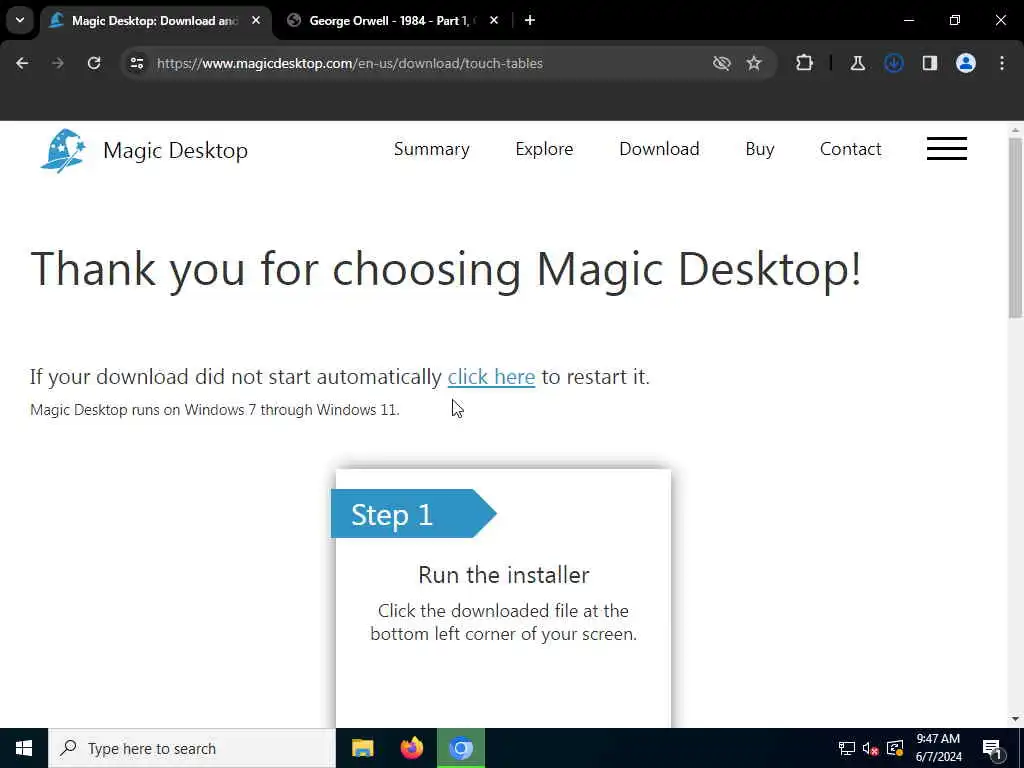Click the scrollbar down arrow

coord(1016,719)
